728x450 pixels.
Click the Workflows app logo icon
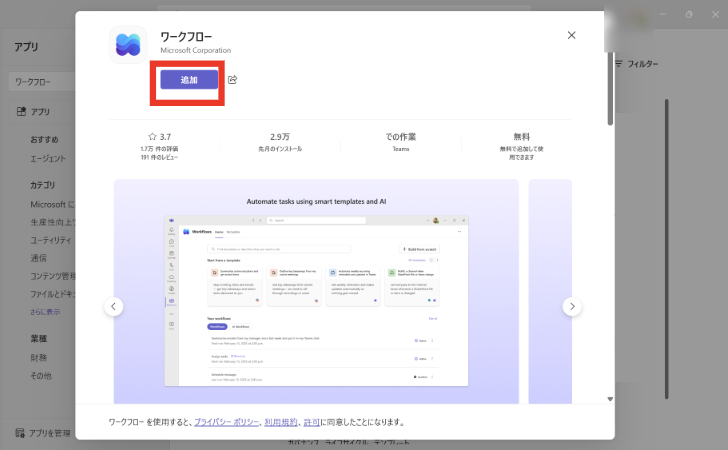pyautogui.click(x=128, y=45)
